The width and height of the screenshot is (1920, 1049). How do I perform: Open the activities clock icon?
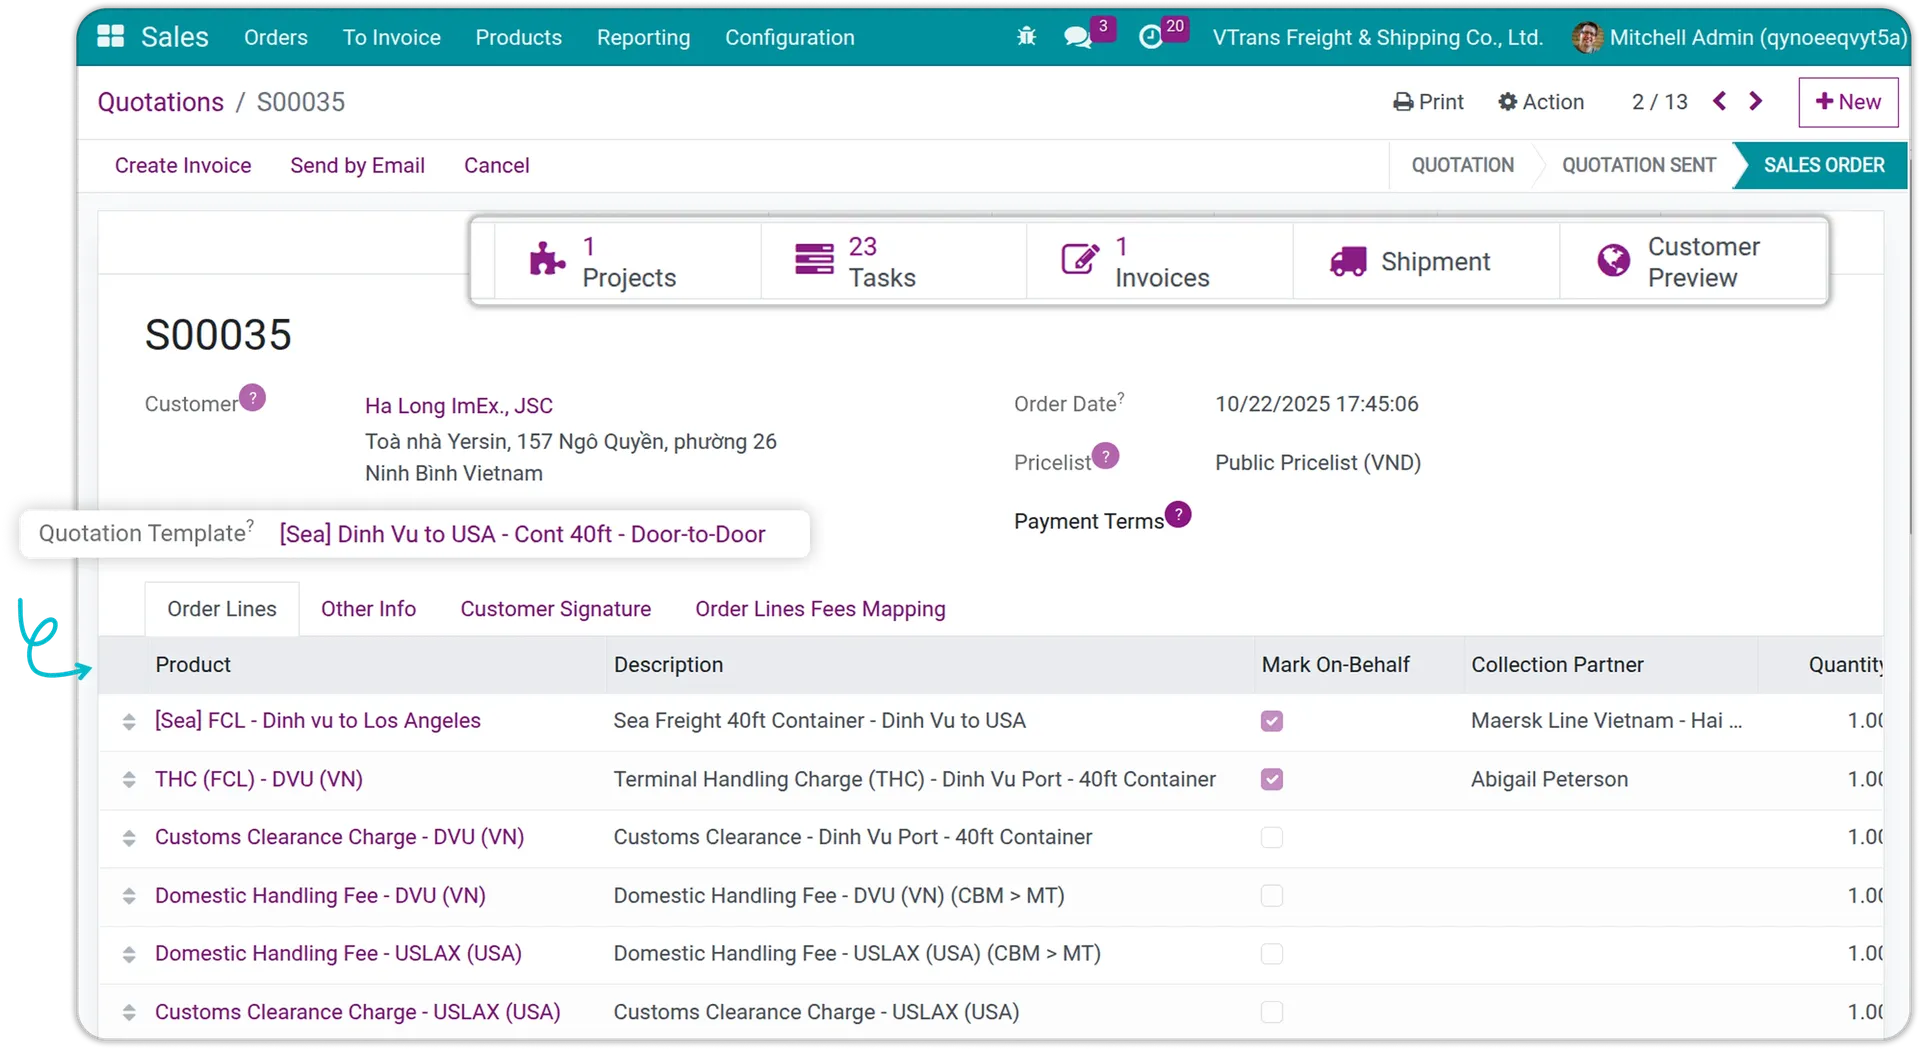pyautogui.click(x=1151, y=37)
